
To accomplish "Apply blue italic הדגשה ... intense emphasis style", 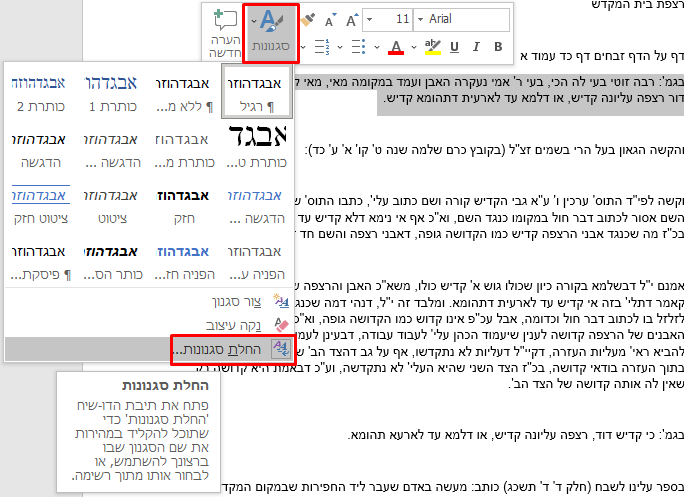I will click(x=256, y=205).
